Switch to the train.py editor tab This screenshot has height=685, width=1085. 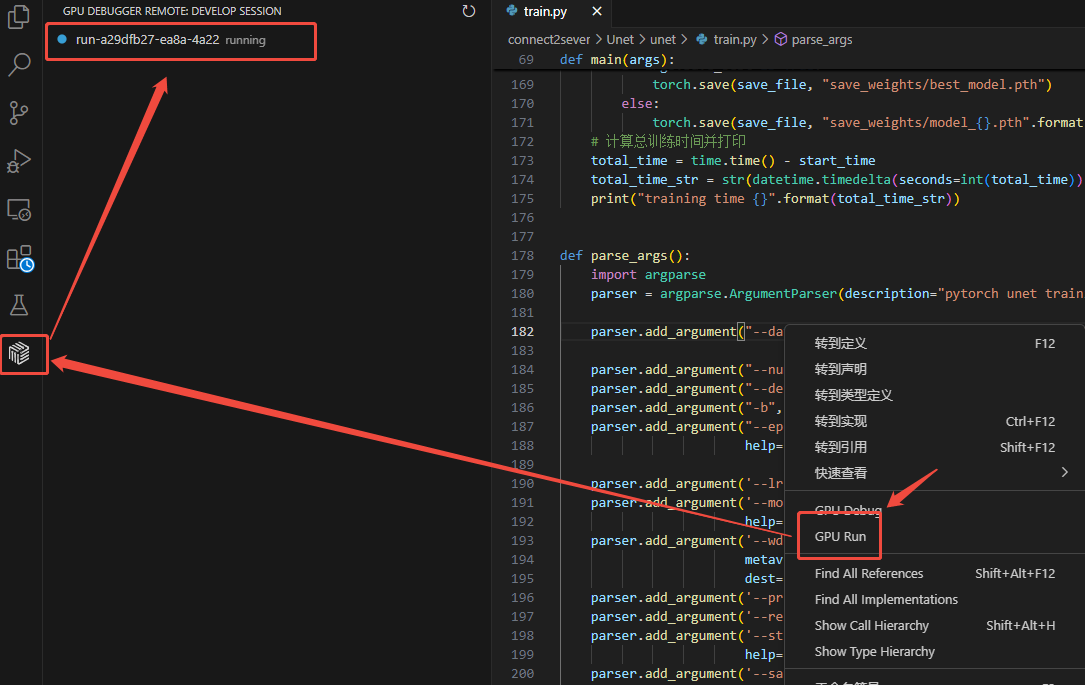click(544, 12)
